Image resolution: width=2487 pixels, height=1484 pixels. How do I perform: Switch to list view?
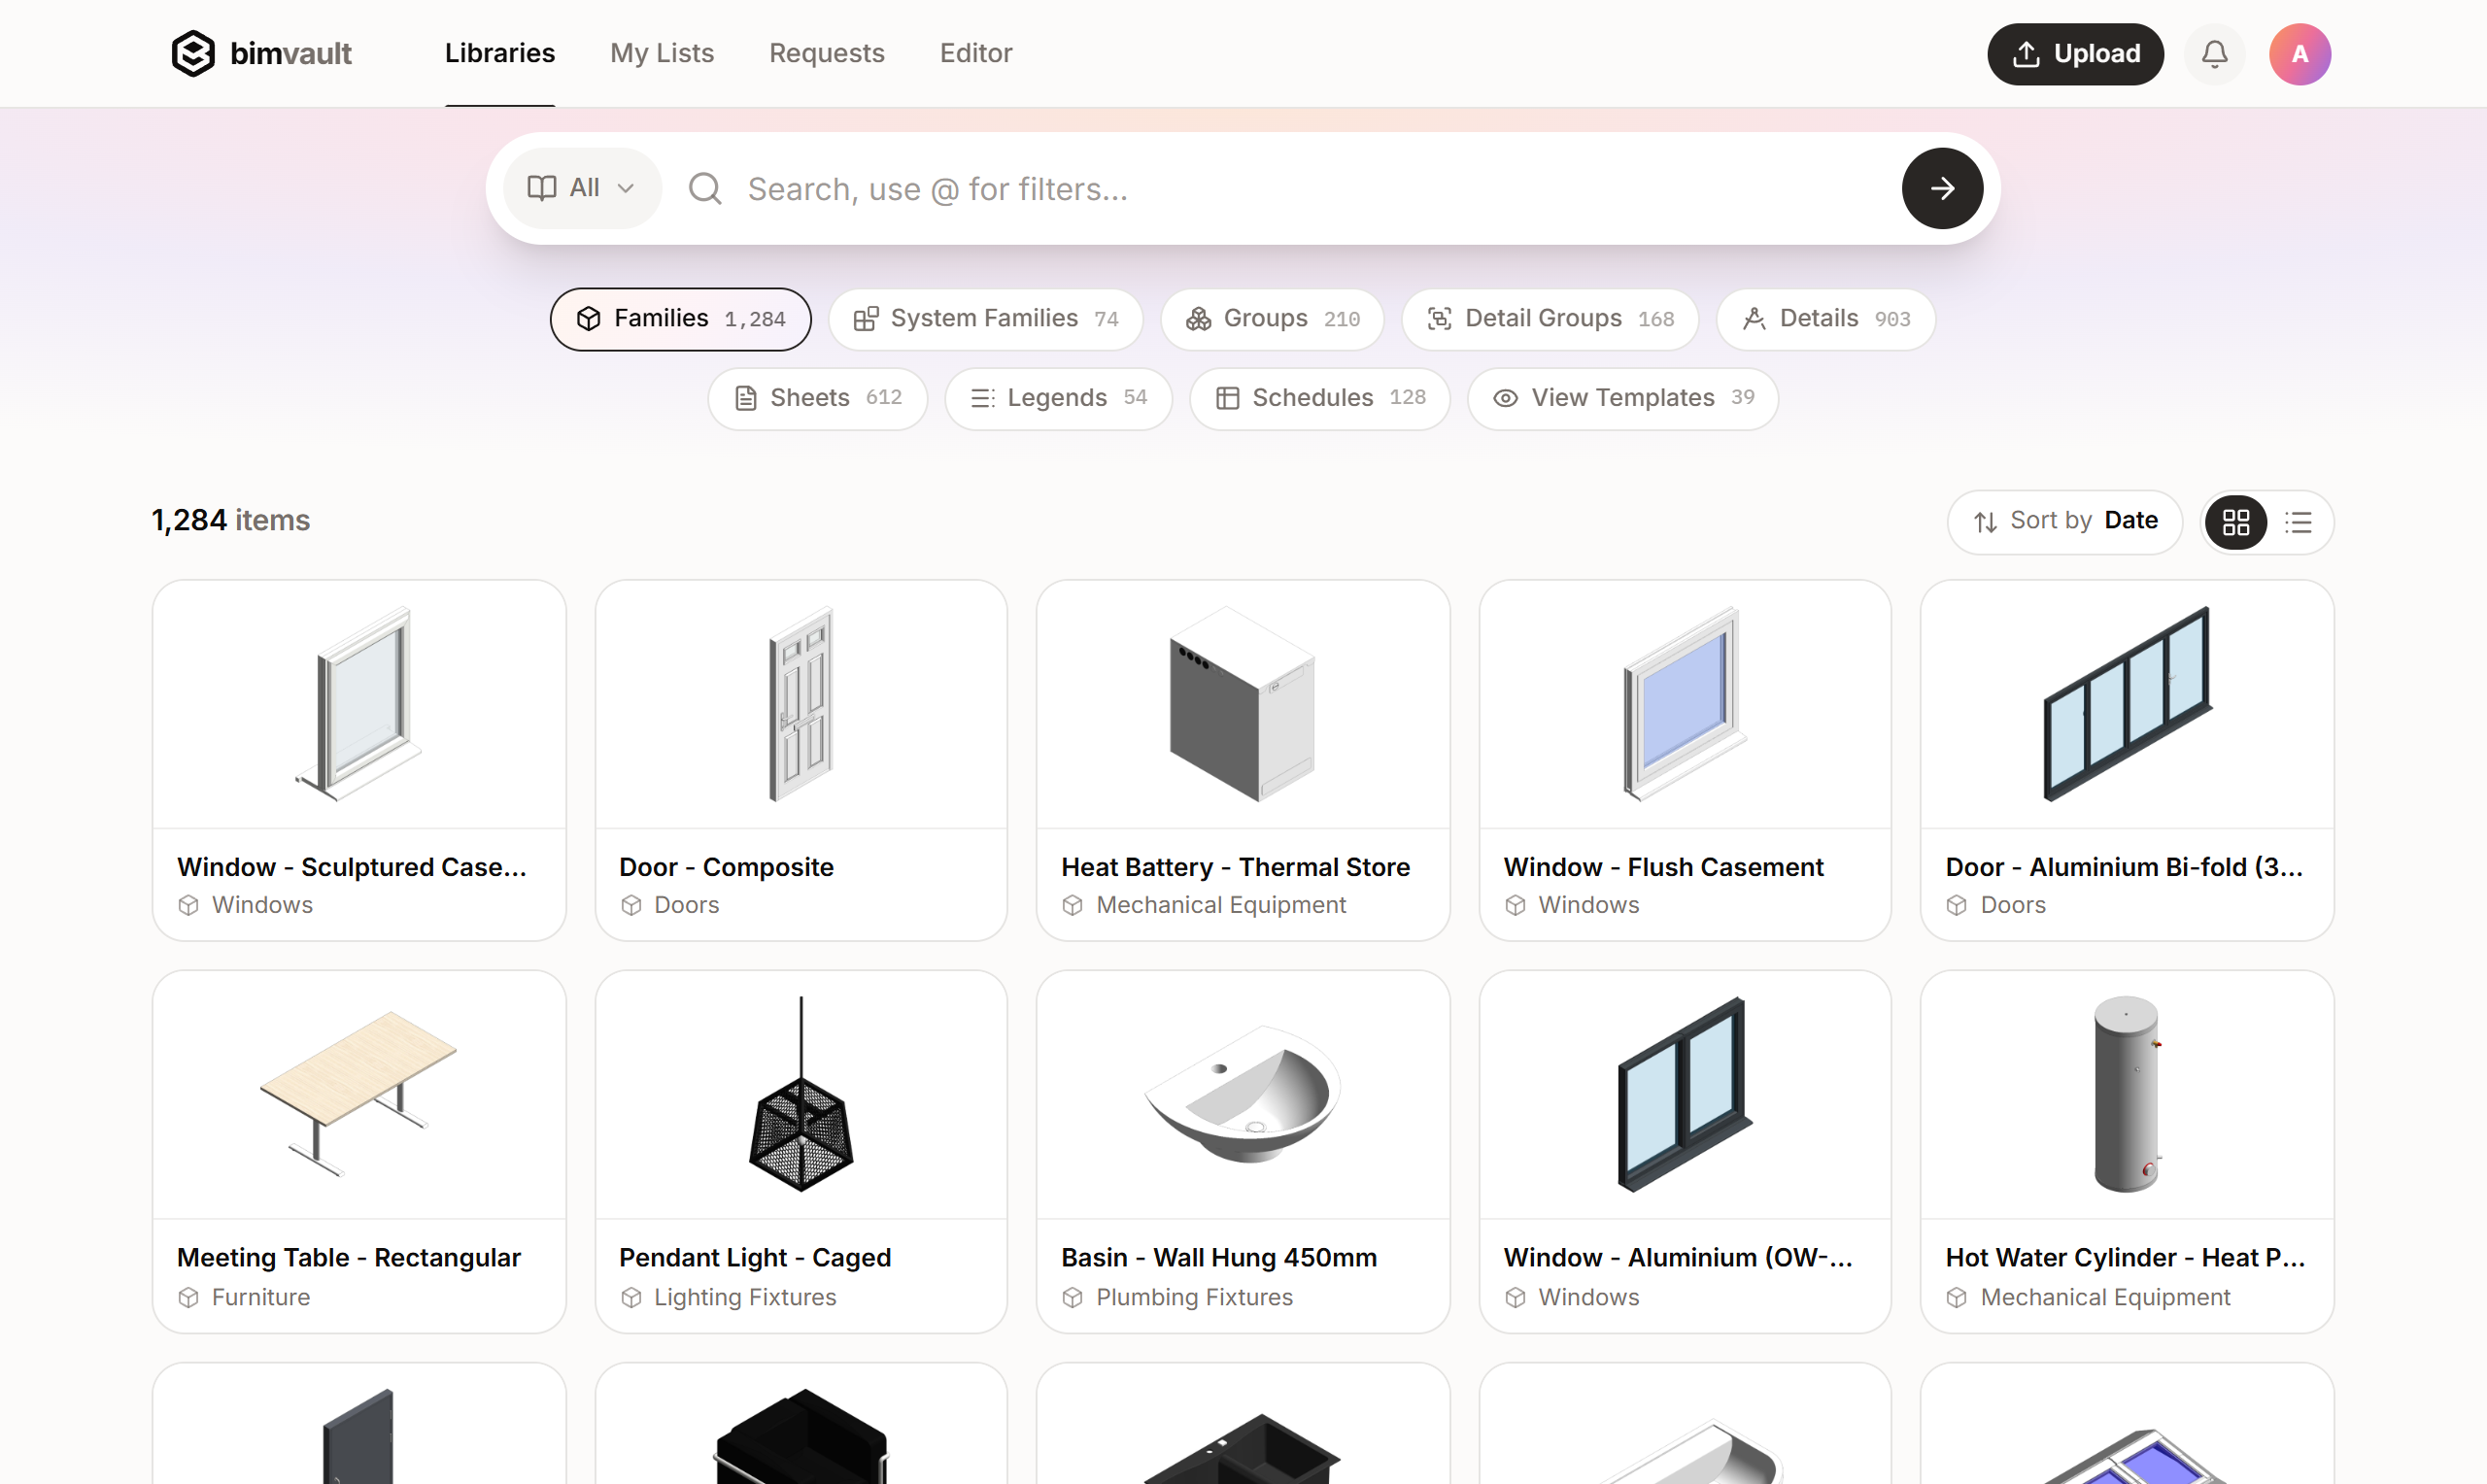(2297, 521)
